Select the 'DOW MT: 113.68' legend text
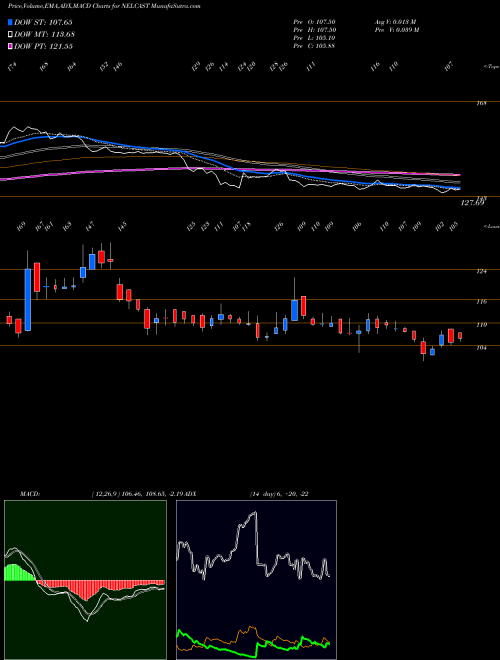 point(45,34)
